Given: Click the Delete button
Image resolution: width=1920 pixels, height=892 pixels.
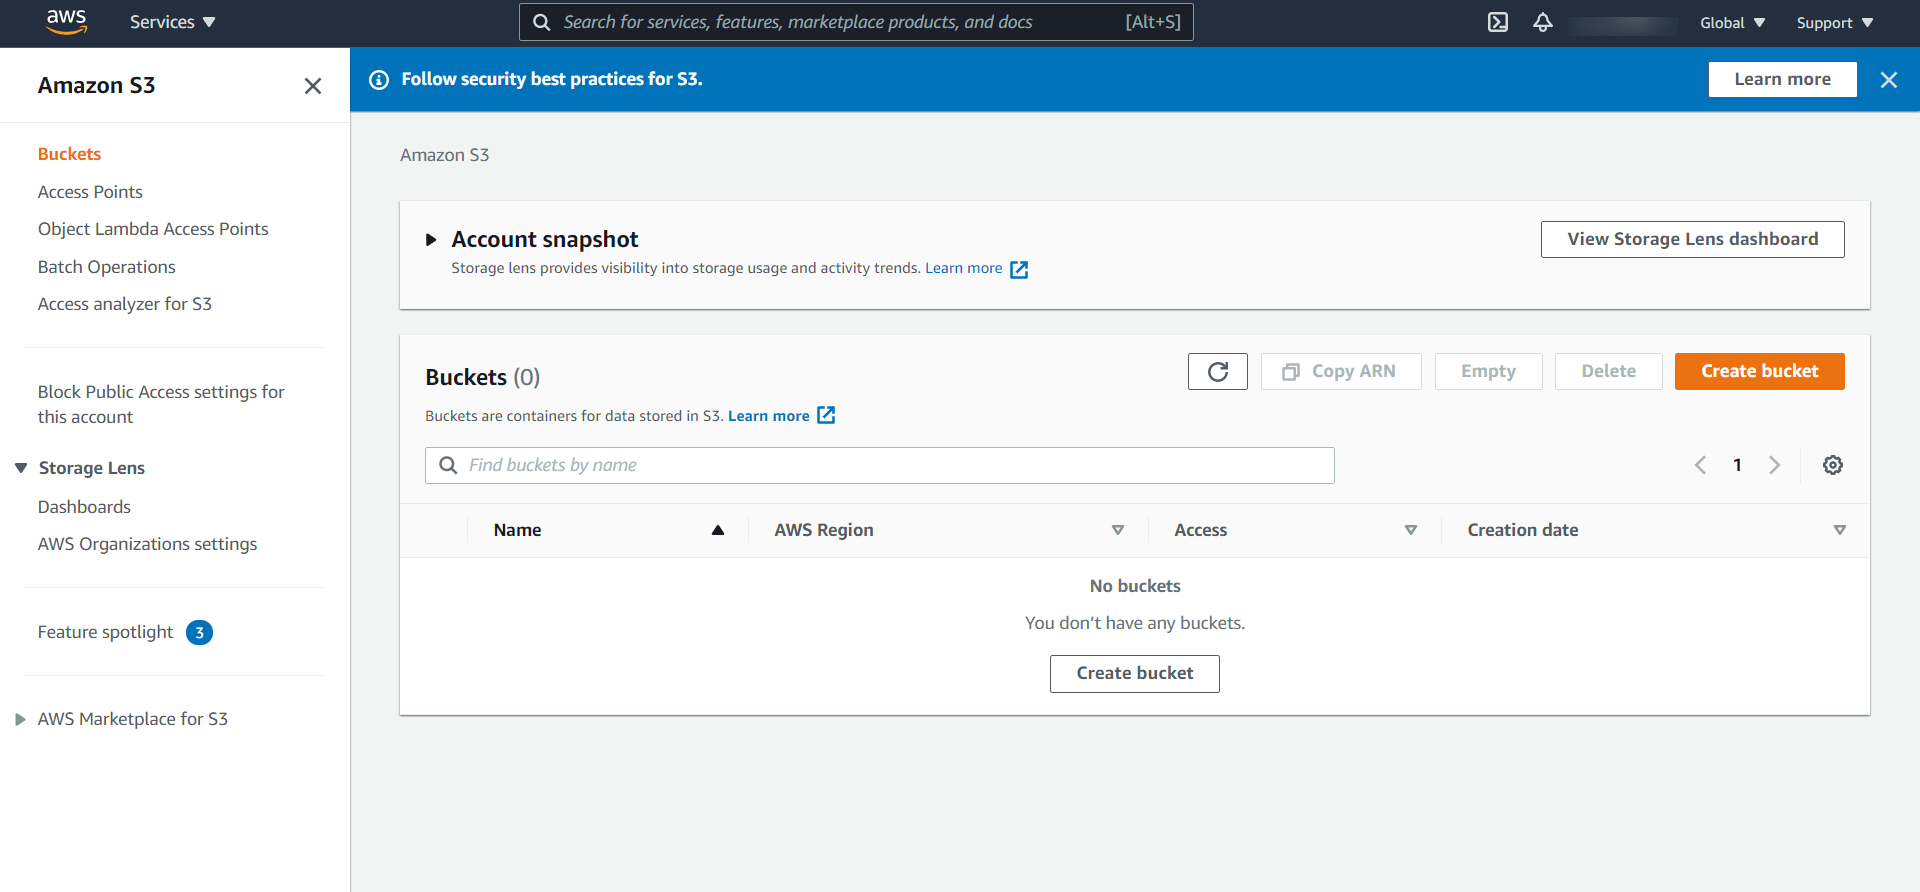Looking at the screenshot, I should click(1608, 371).
